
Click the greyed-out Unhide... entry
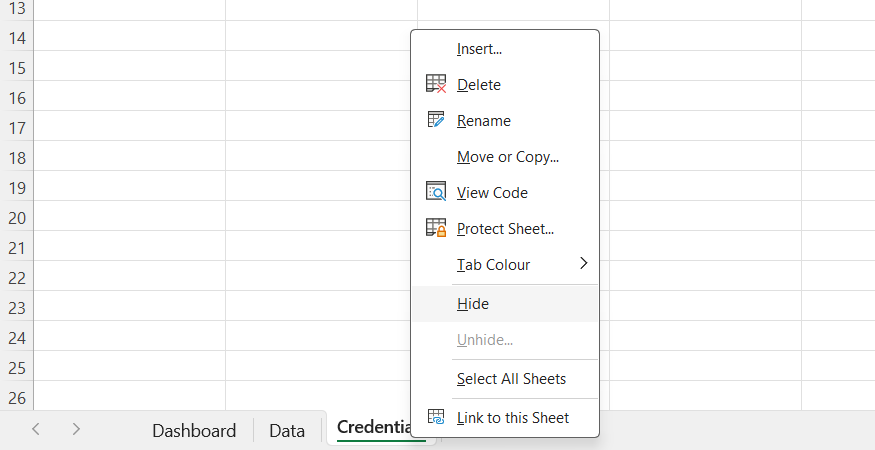505,339
